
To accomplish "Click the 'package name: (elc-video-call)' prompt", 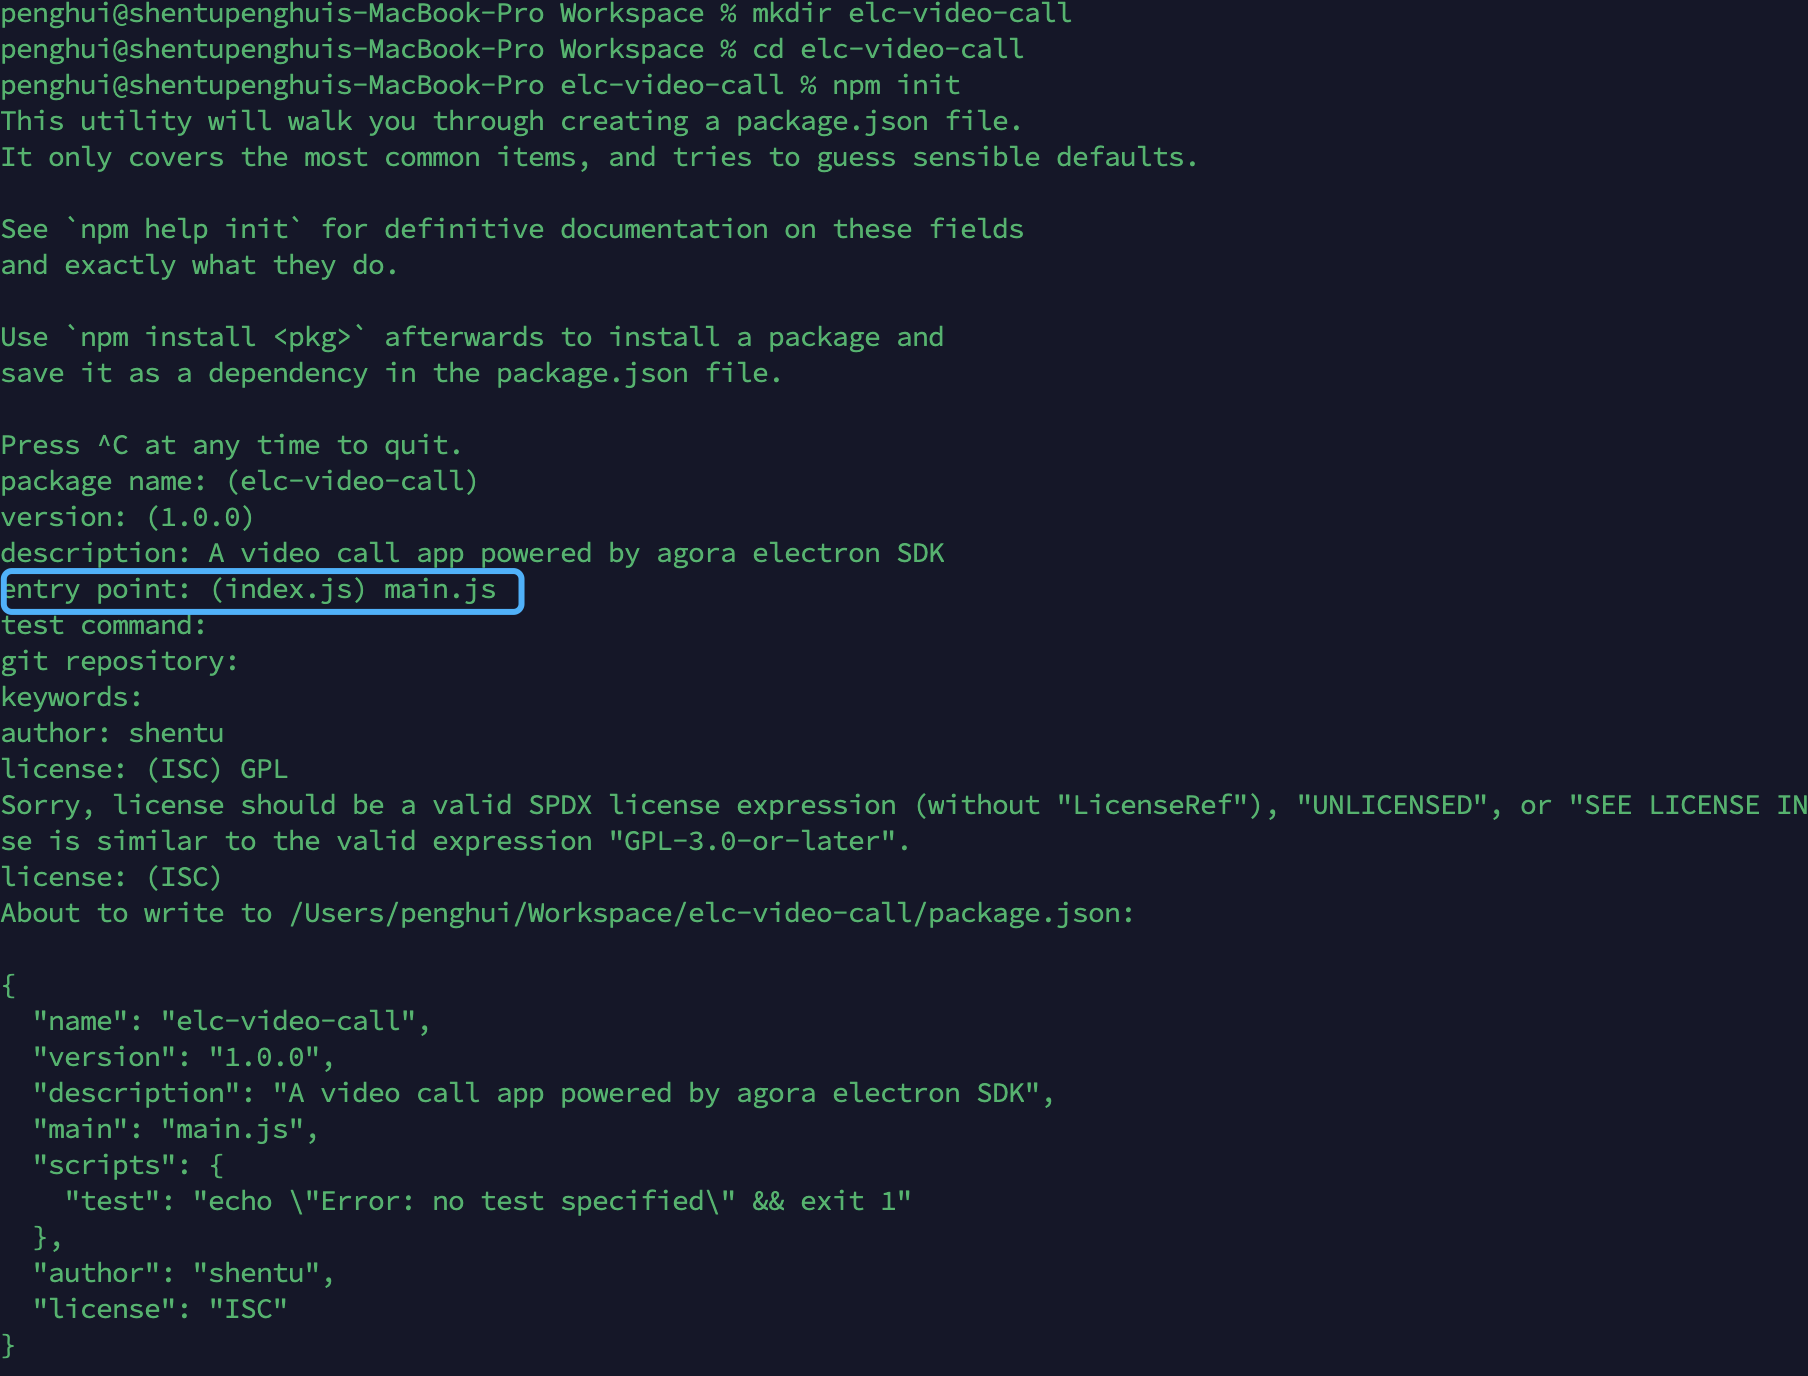I will (239, 482).
